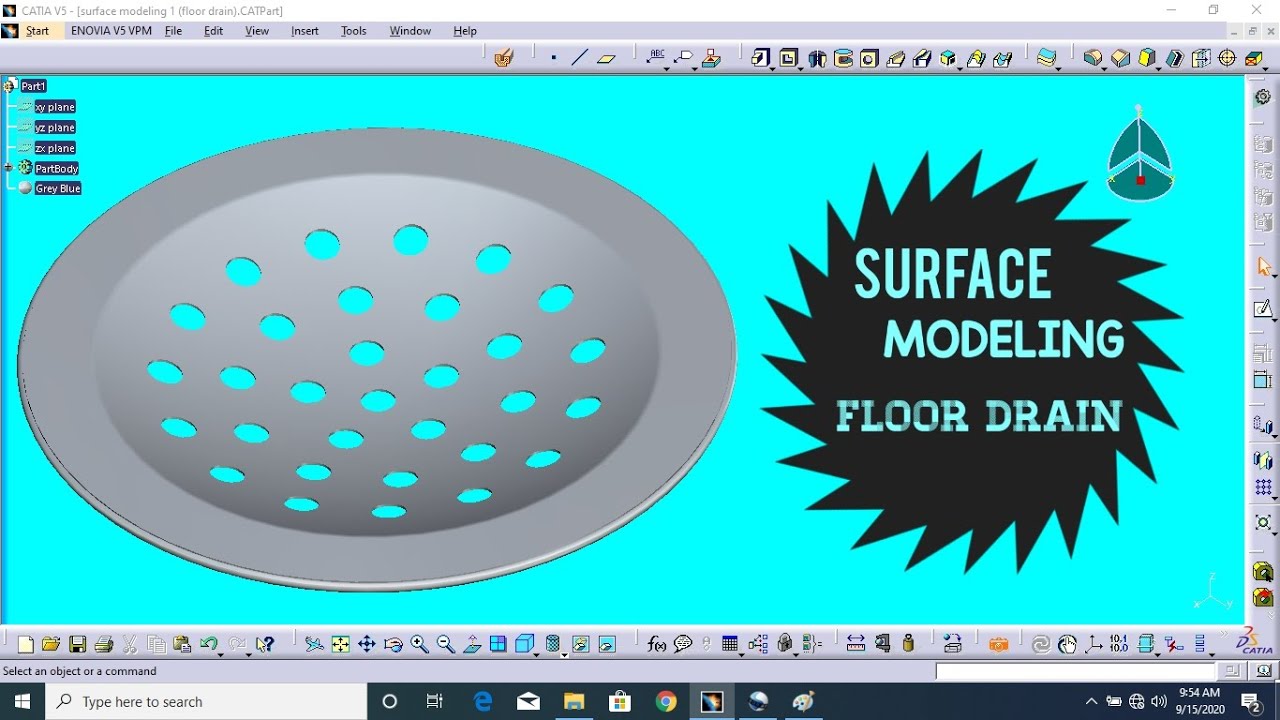
Task: Select Grey Blue material in tree
Action: 58,188
